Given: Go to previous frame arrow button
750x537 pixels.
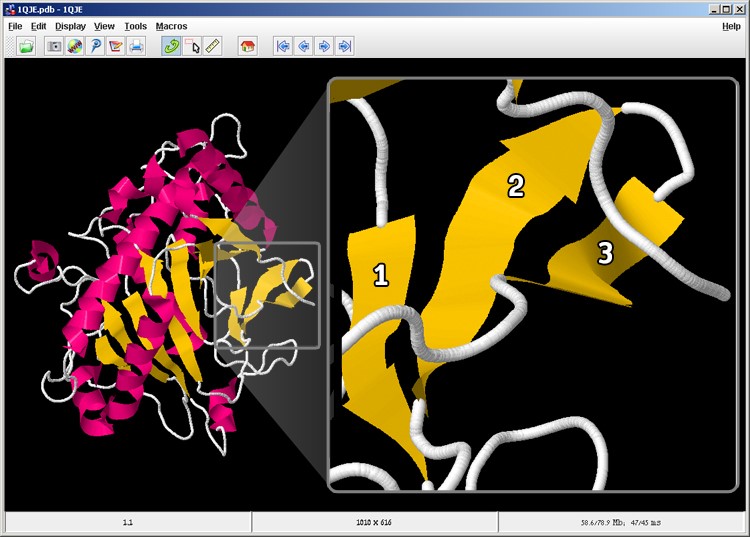Looking at the screenshot, I should coord(303,46).
